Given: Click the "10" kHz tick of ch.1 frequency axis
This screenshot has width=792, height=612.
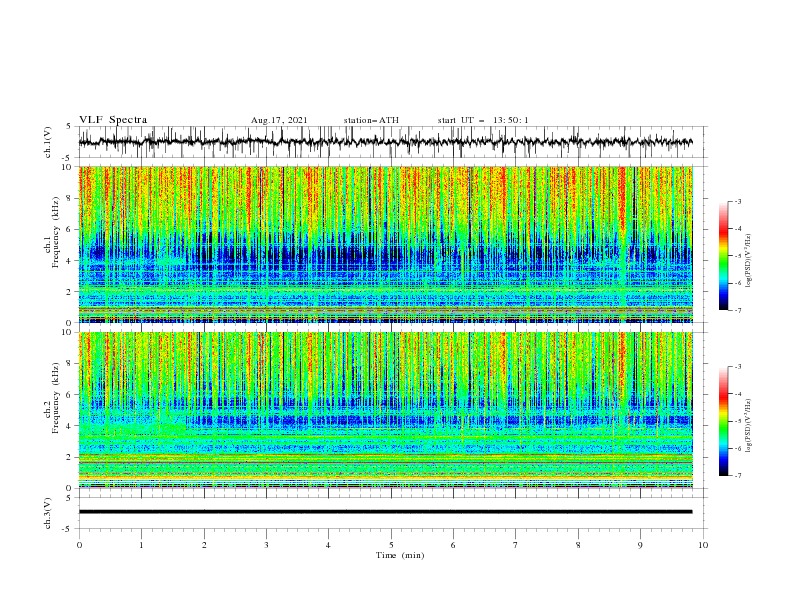Looking at the screenshot, I should coord(66,167).
